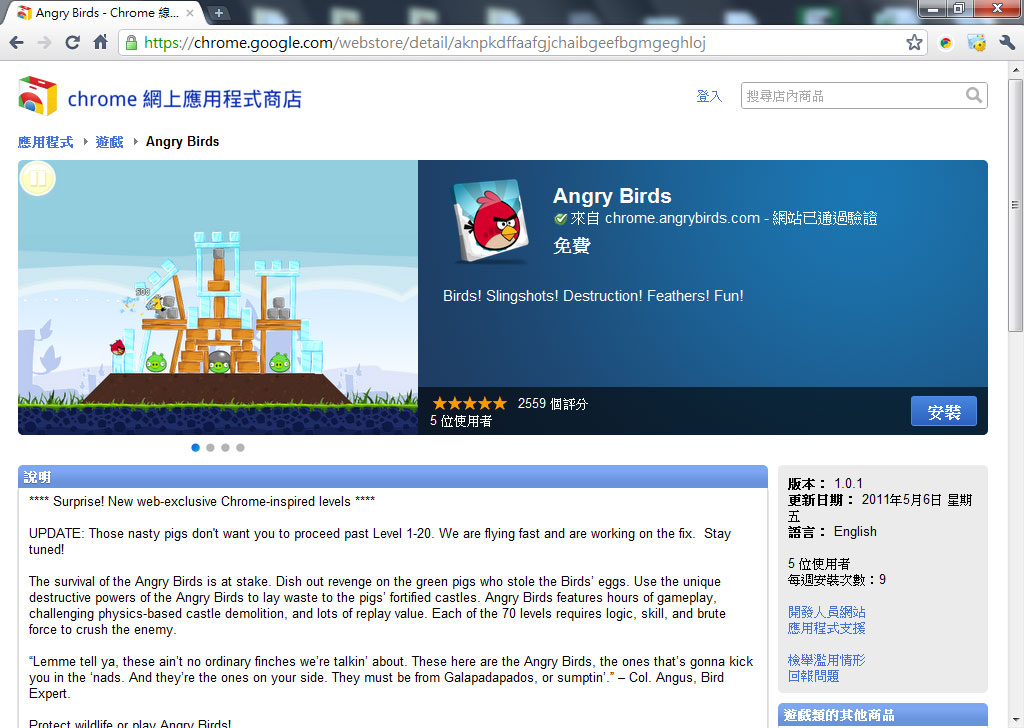Click the 版本 1.0.1 text
Screen dimensions: 1024x728
(825, 484)
